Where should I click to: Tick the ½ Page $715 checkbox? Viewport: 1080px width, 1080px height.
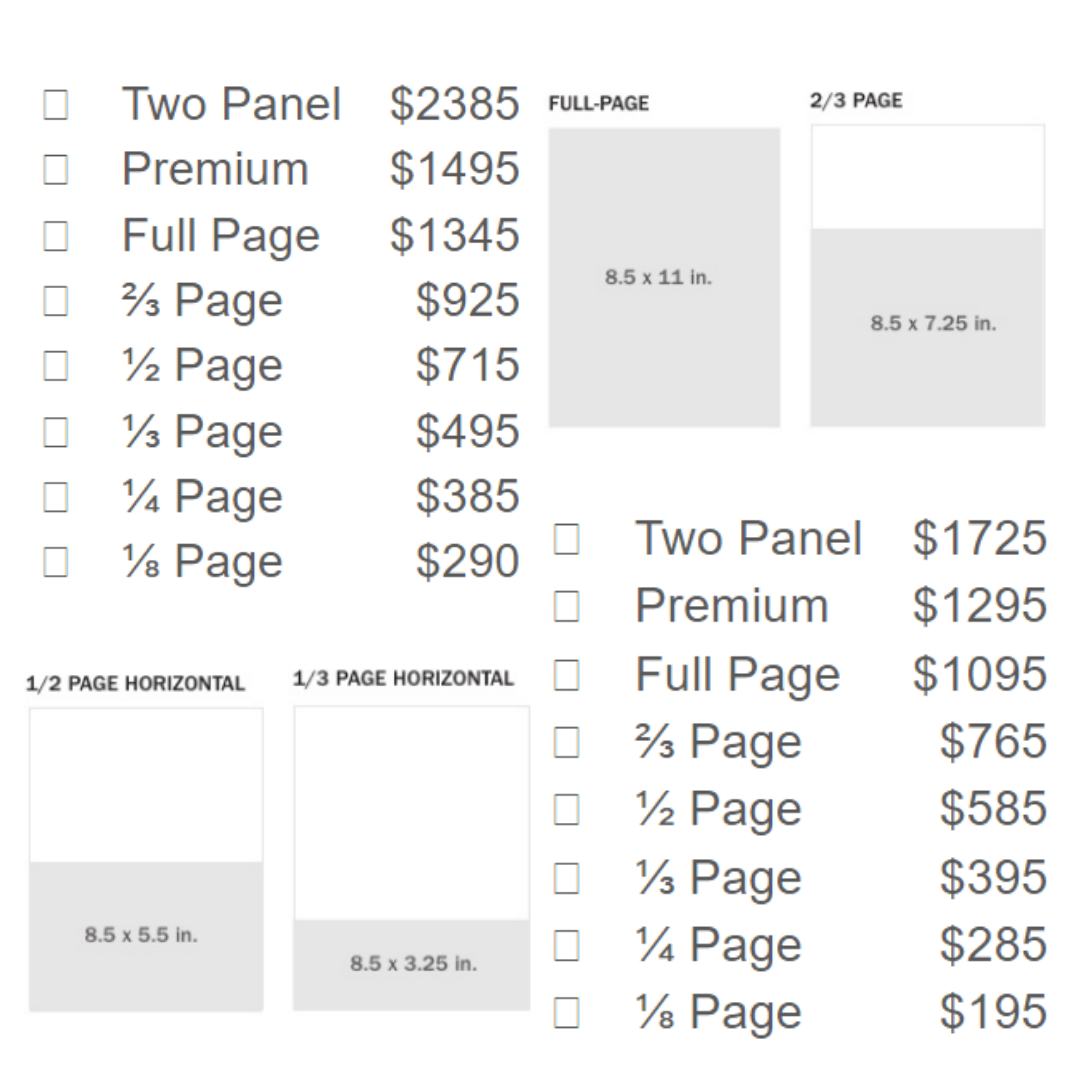(56, 366)
